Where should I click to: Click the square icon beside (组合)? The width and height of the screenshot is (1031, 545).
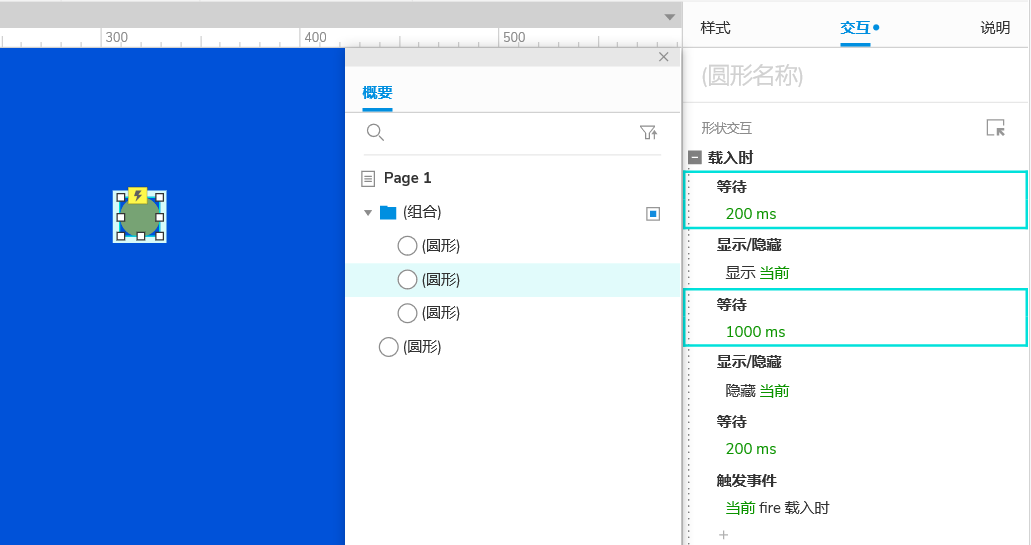pos(653,214)
